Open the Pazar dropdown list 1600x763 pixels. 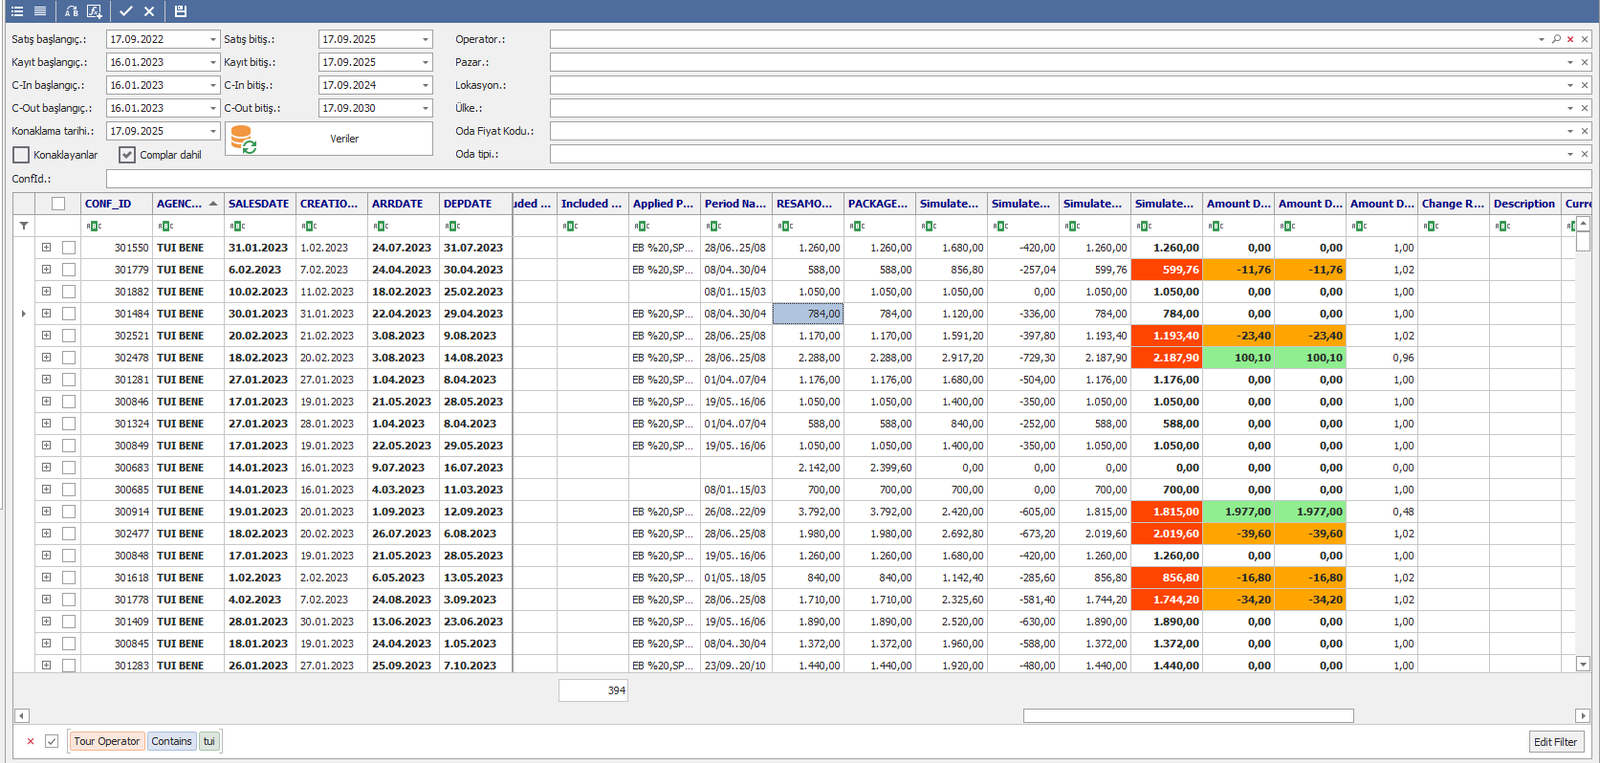(x=1570, y=63)
